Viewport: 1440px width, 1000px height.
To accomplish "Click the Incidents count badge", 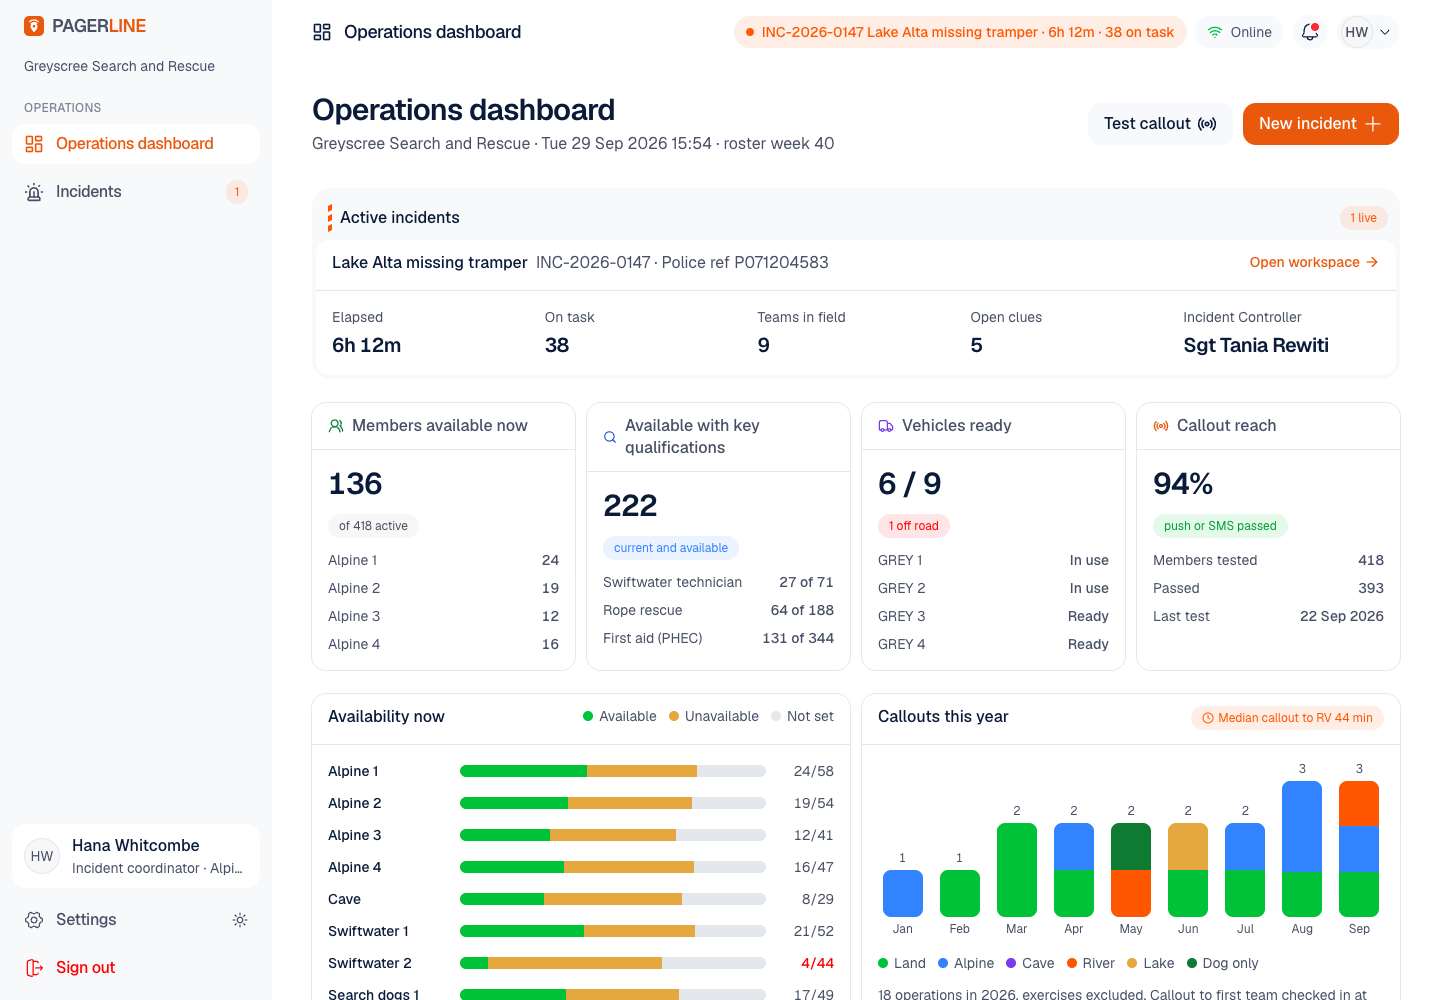I will (237, 192).
